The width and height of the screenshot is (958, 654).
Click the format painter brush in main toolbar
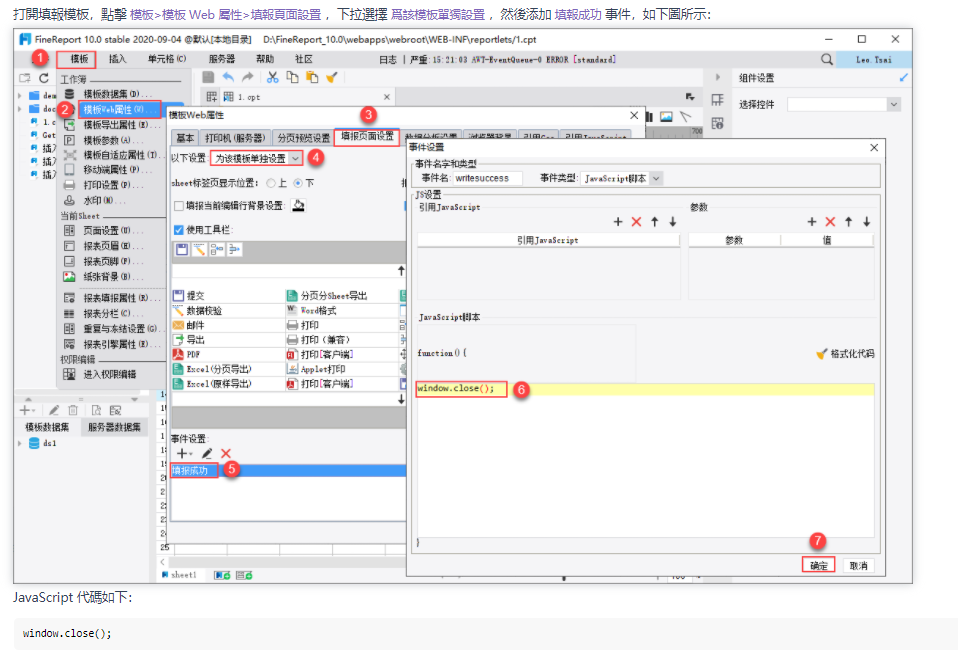(332, 77)
